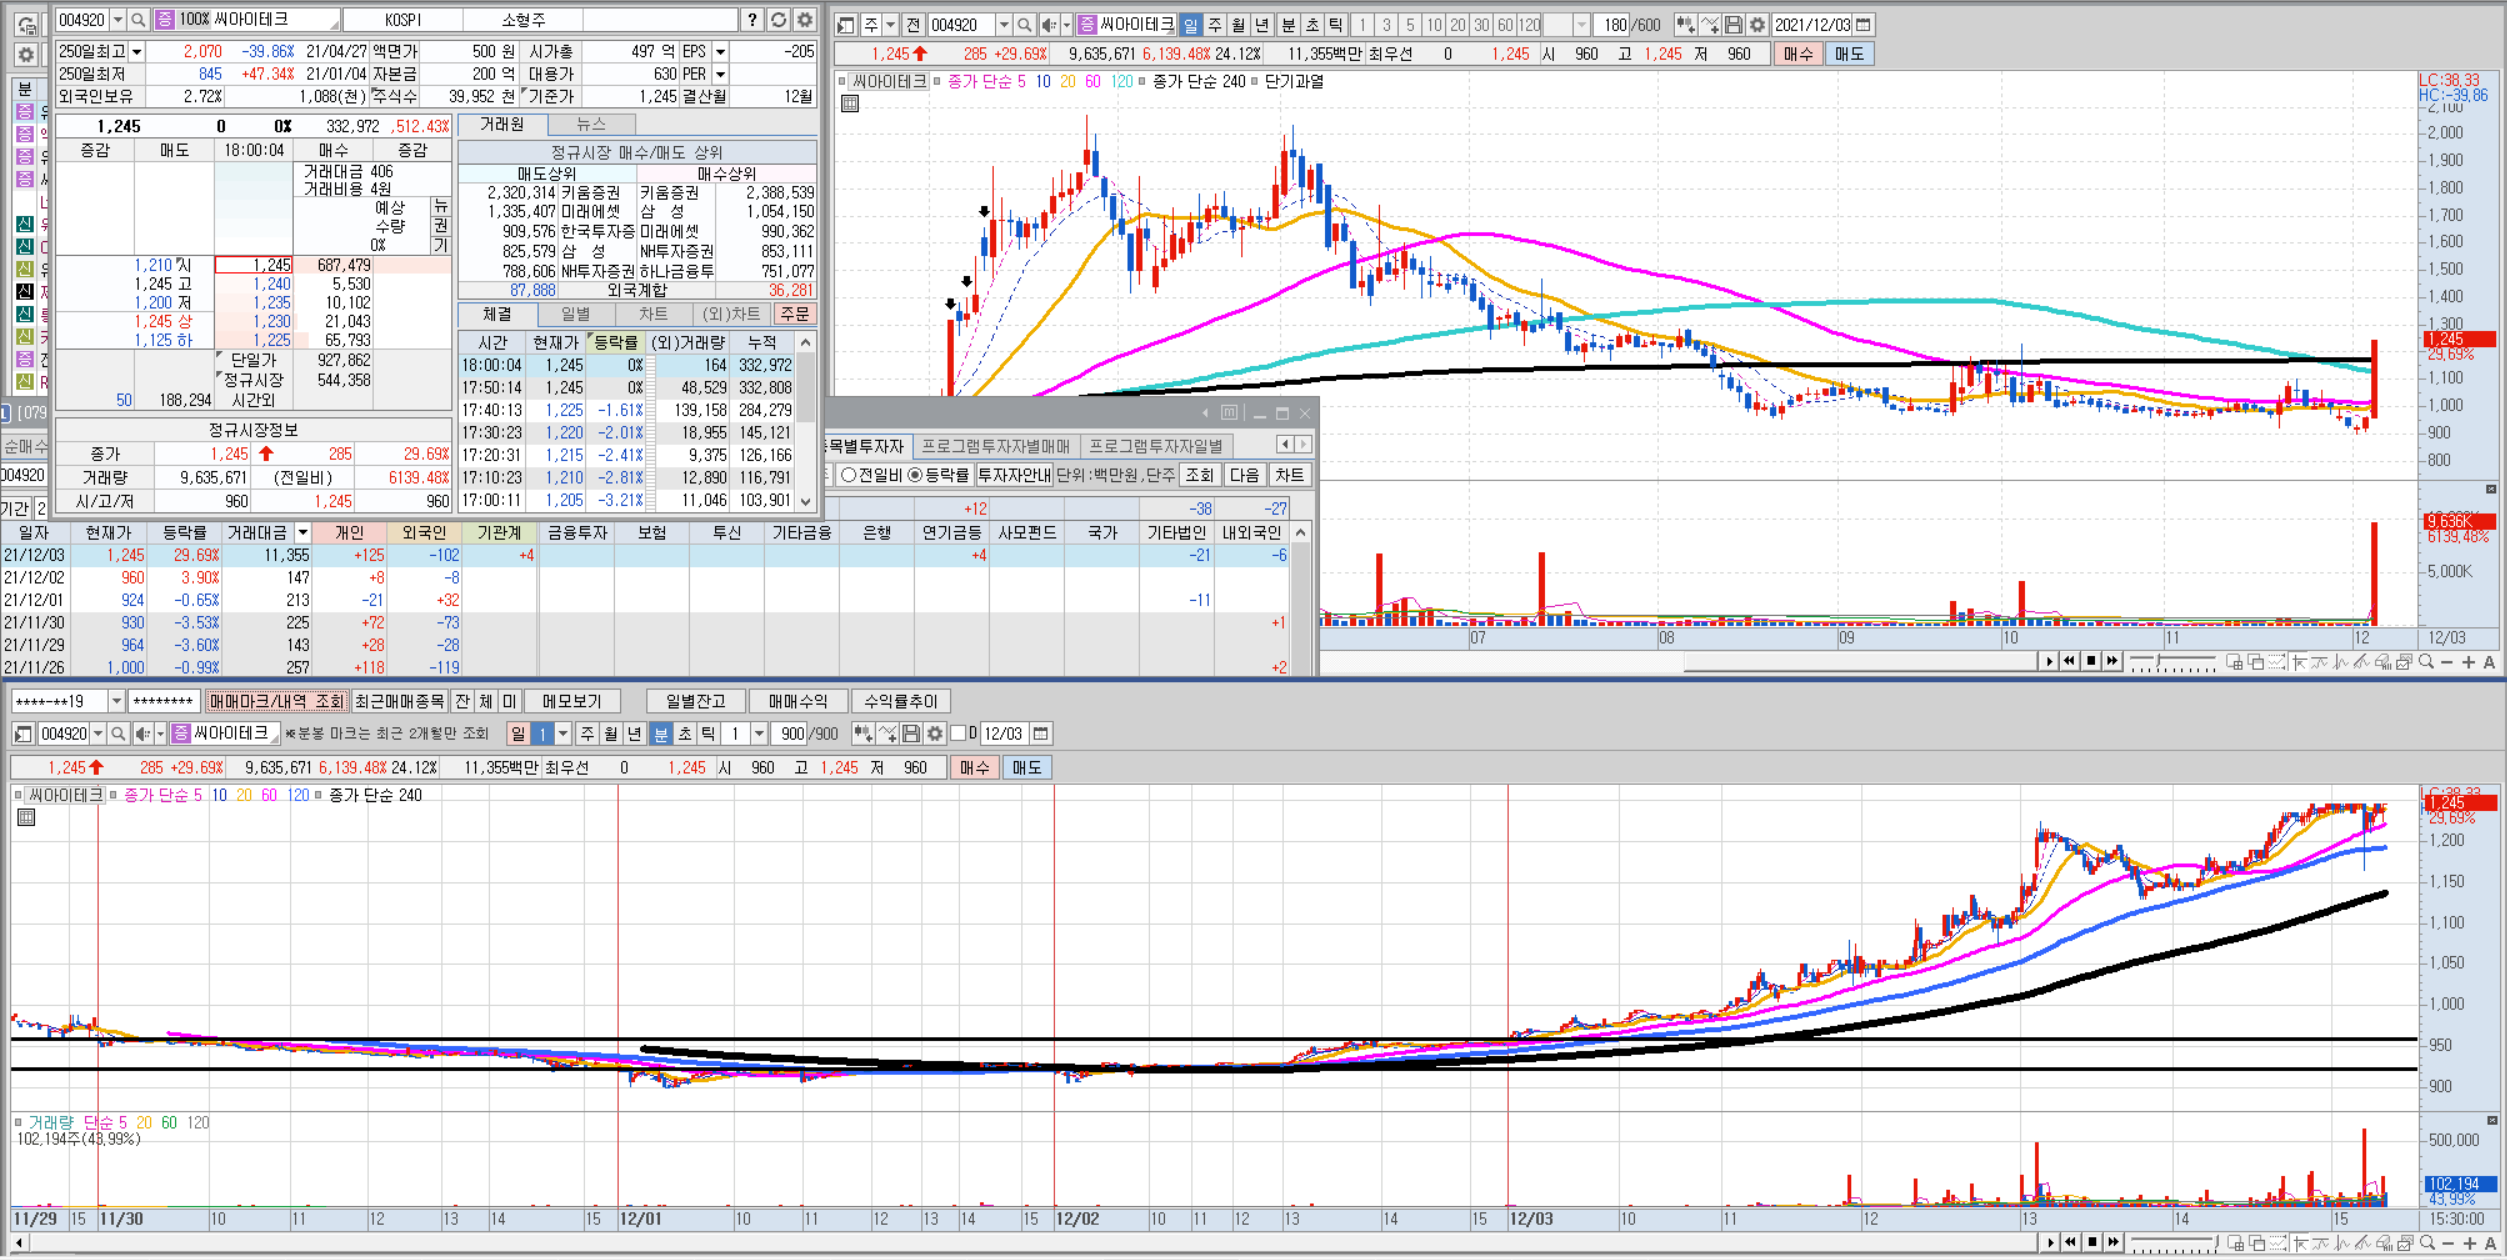Toggle 초 seconds period in minute chart
The height and width of the screenshot is (1260, 2507).
tap(684, 734)
